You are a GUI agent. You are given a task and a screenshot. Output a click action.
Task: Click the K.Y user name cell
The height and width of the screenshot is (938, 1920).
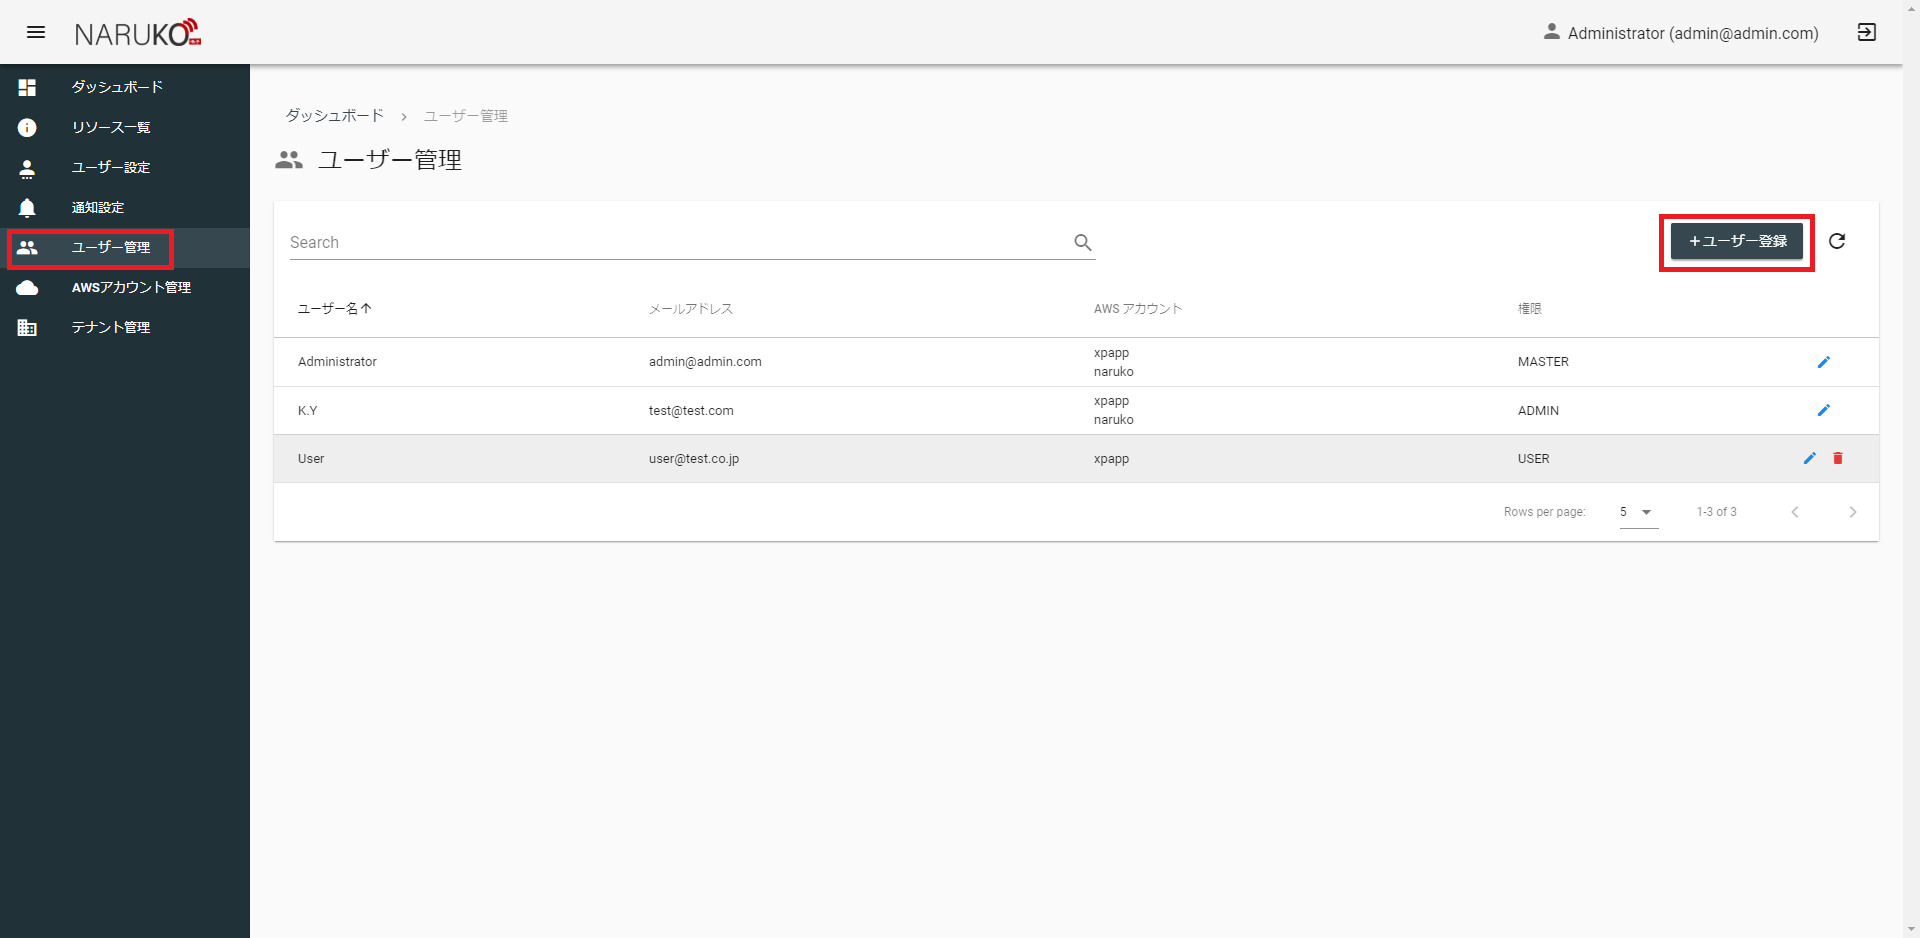pyautogui.click(x=308, y=411)
